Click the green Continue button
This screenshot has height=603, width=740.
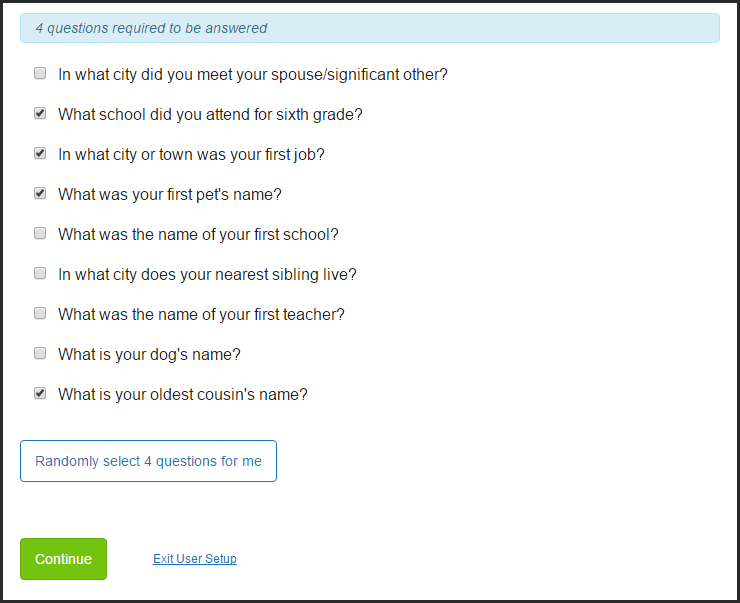(63, 559)
